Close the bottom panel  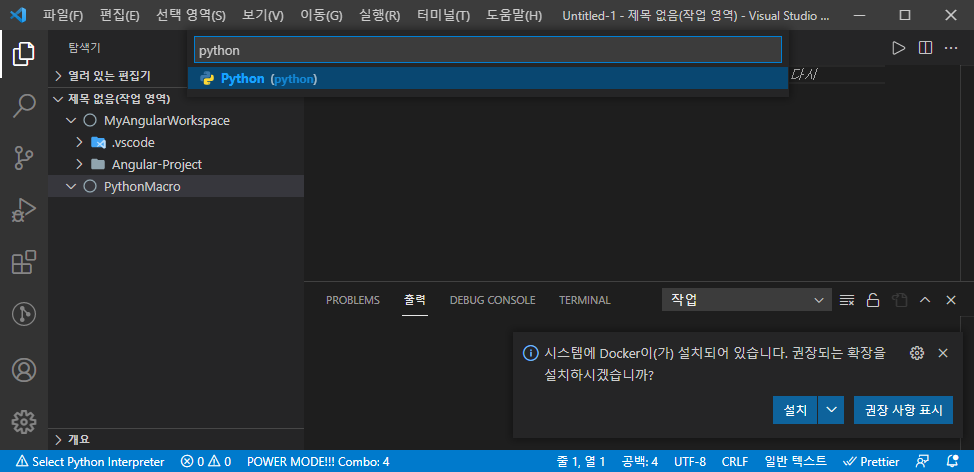pos(950,301)
